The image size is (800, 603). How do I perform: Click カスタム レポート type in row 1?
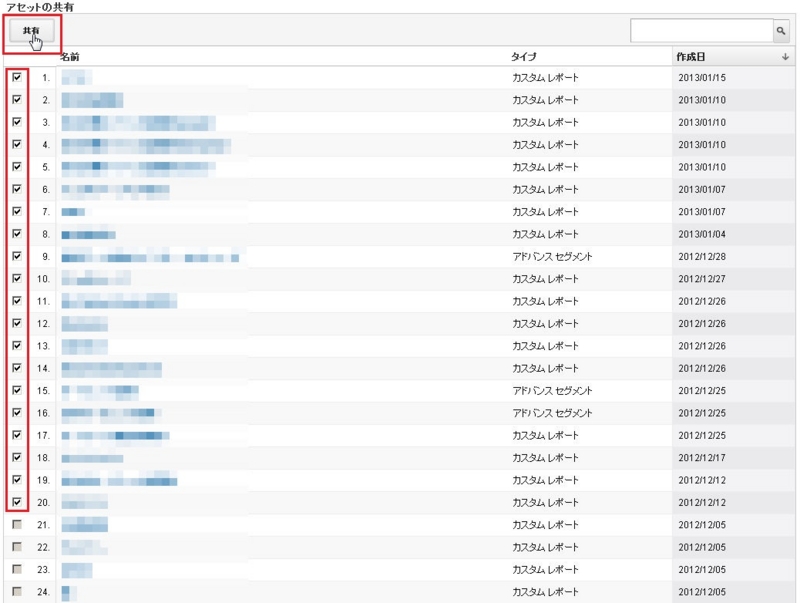[545, 78]
